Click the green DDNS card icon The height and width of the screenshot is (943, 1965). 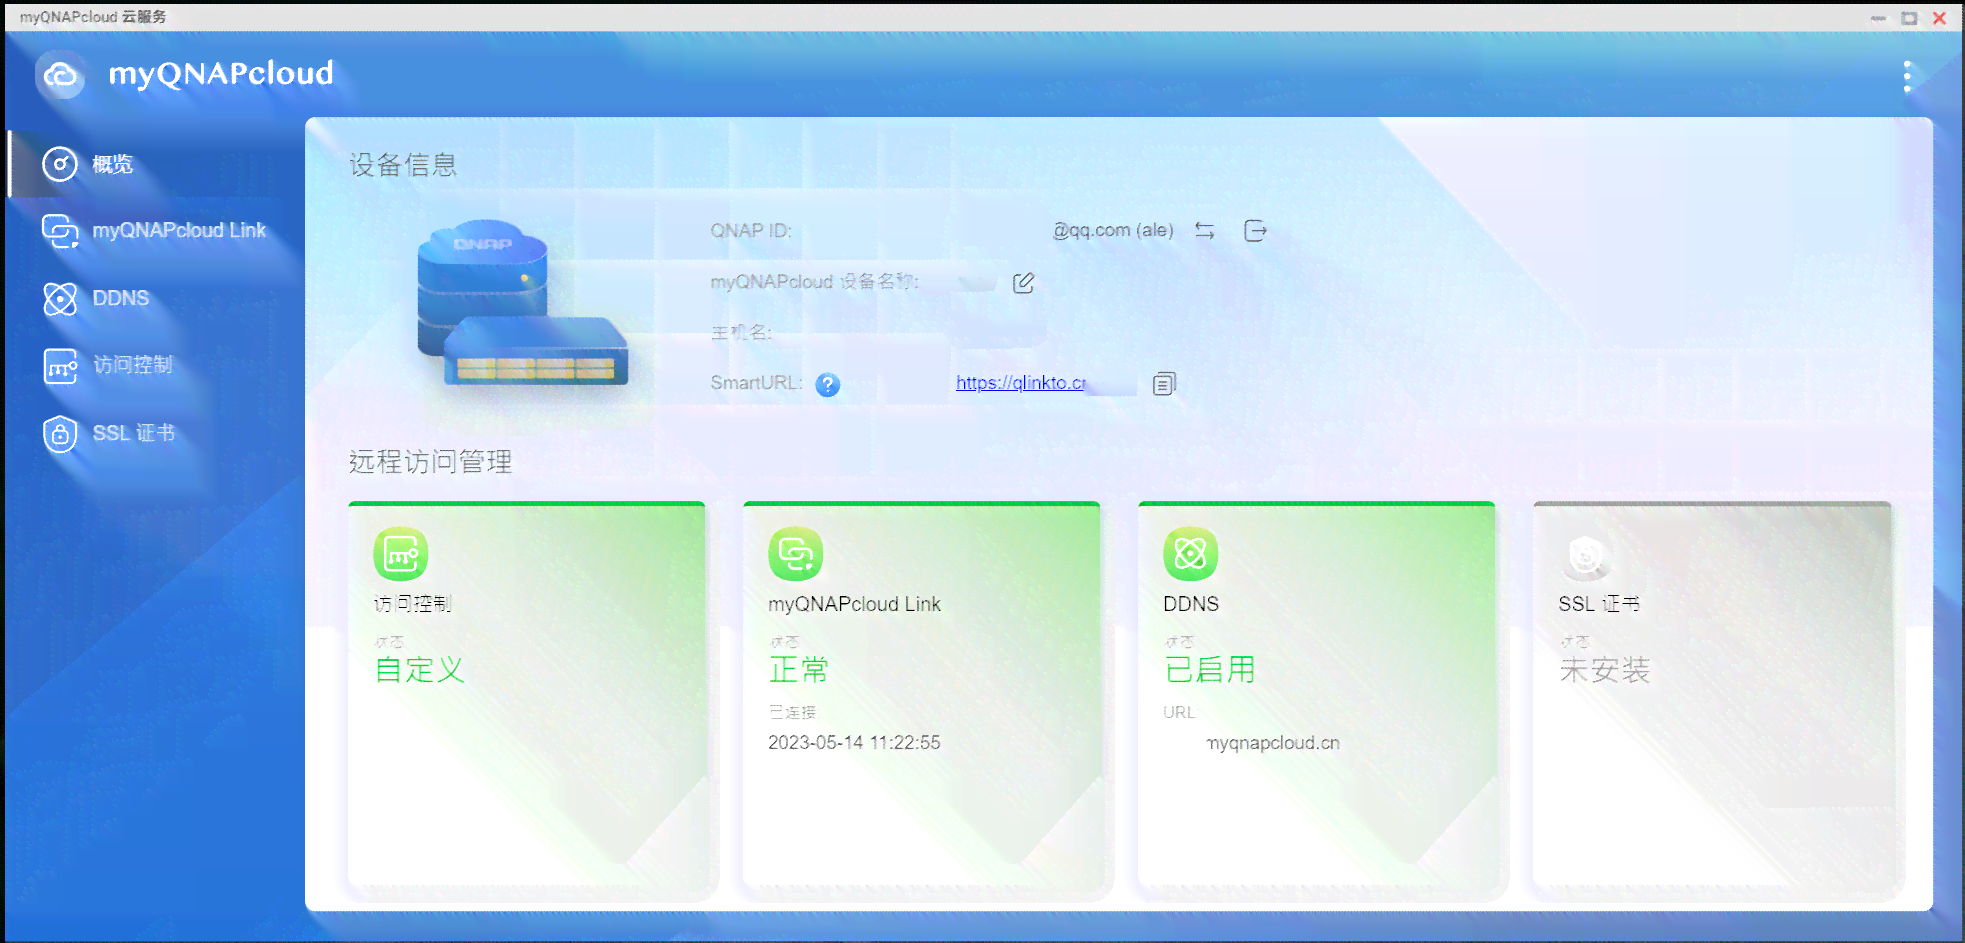tap(1190, 553)
